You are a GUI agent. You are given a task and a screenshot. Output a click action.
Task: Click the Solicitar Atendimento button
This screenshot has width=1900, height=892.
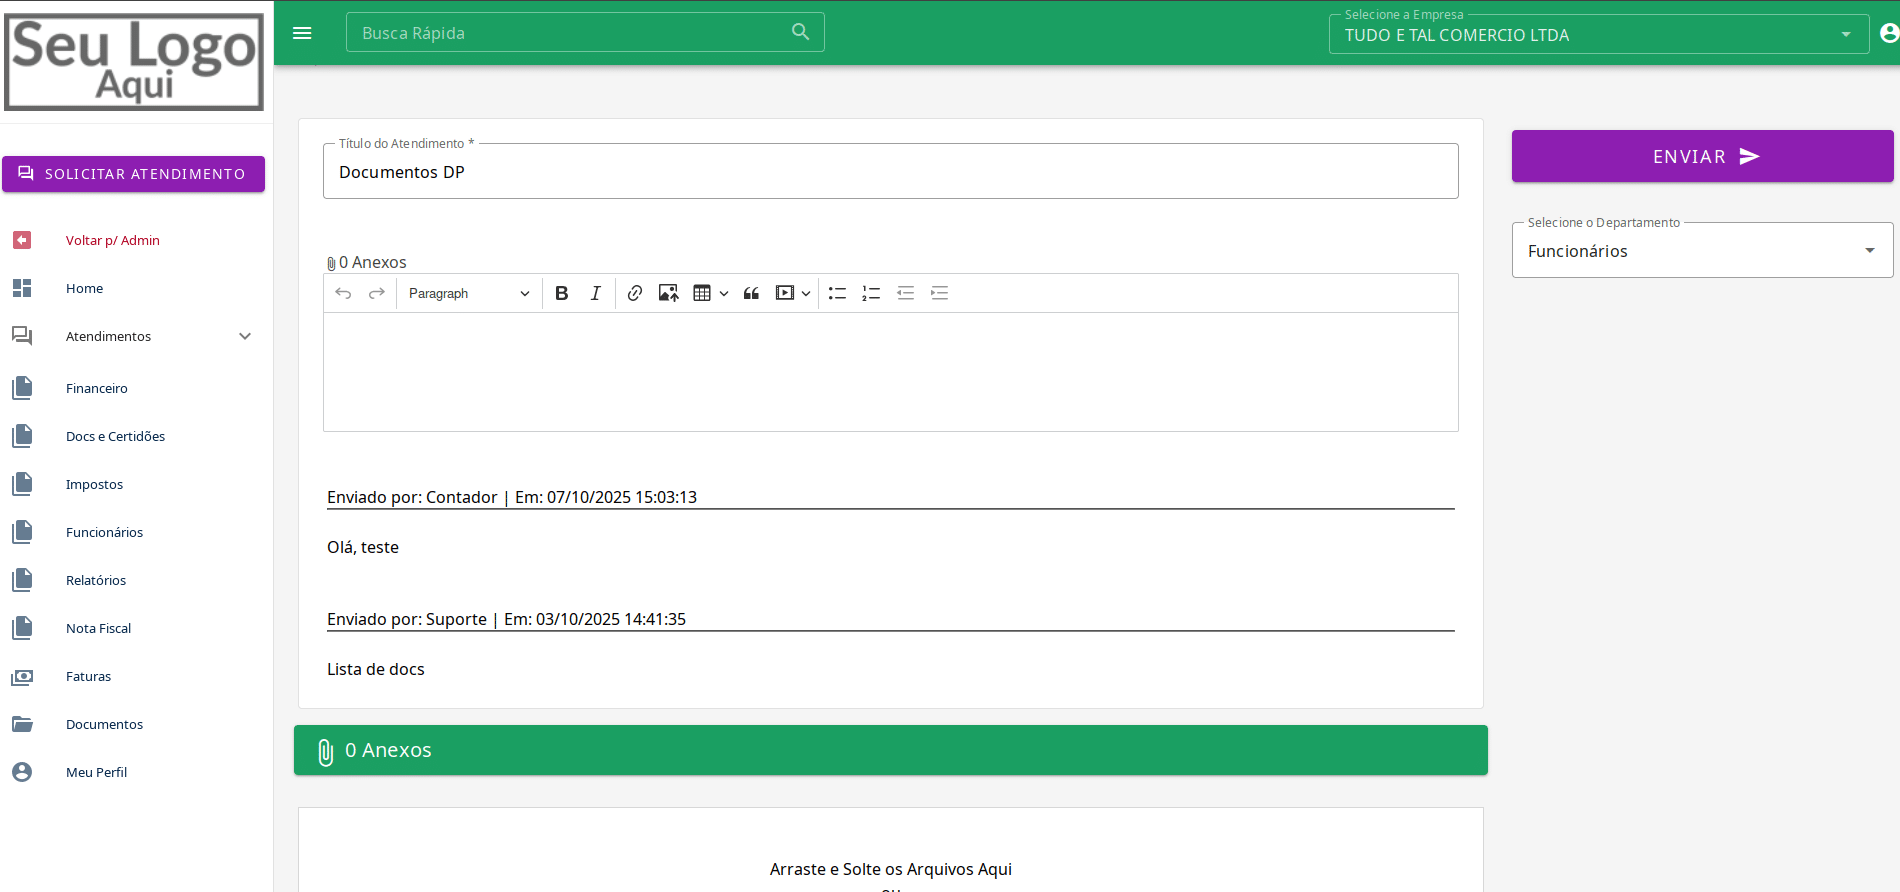(x=133, y=174)
